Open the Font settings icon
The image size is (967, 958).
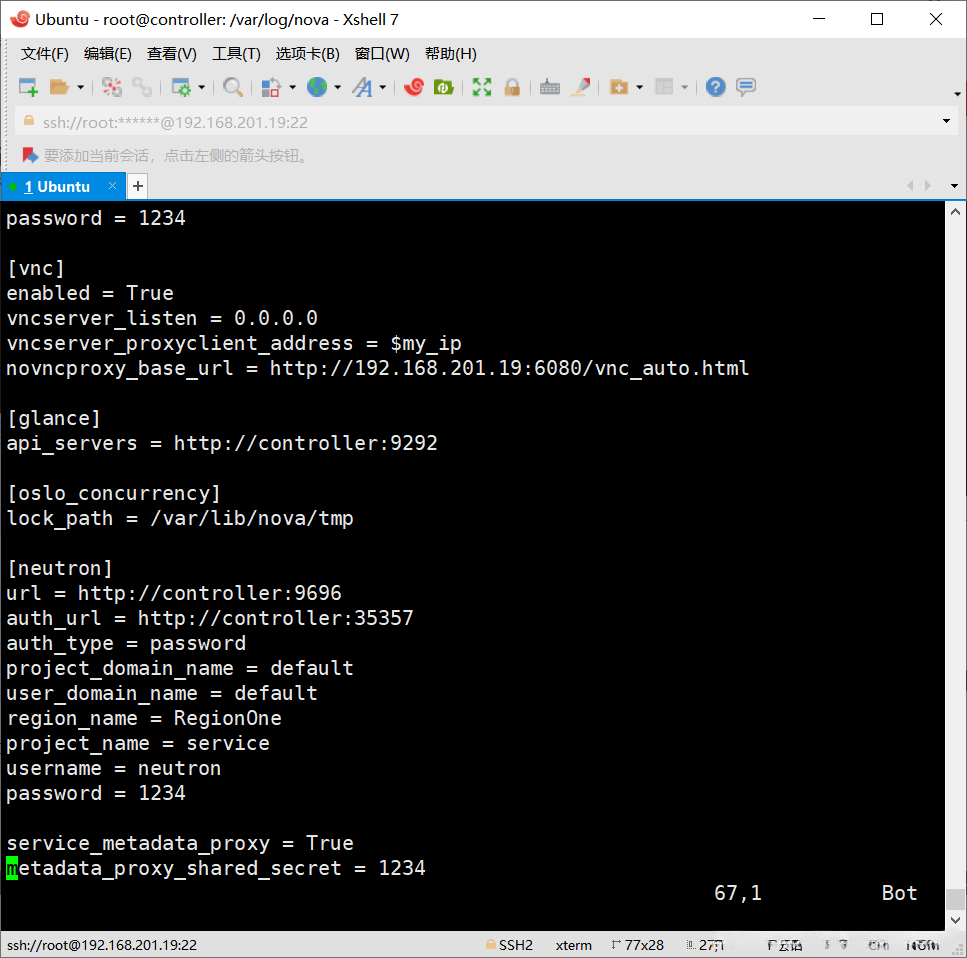(363, 87)
